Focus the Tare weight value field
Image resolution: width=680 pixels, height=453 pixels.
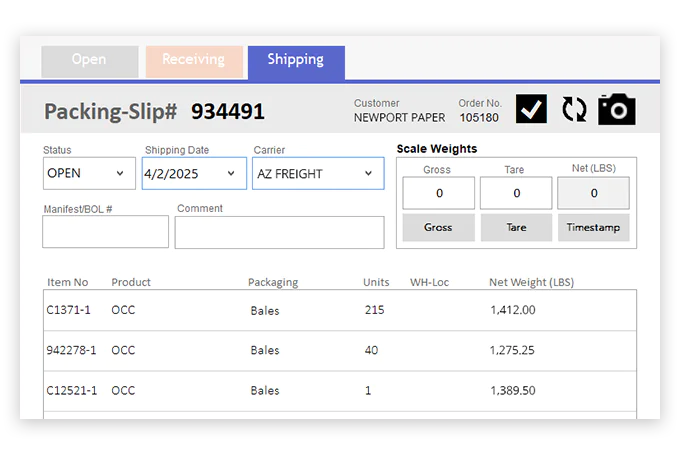coord(516,193)
